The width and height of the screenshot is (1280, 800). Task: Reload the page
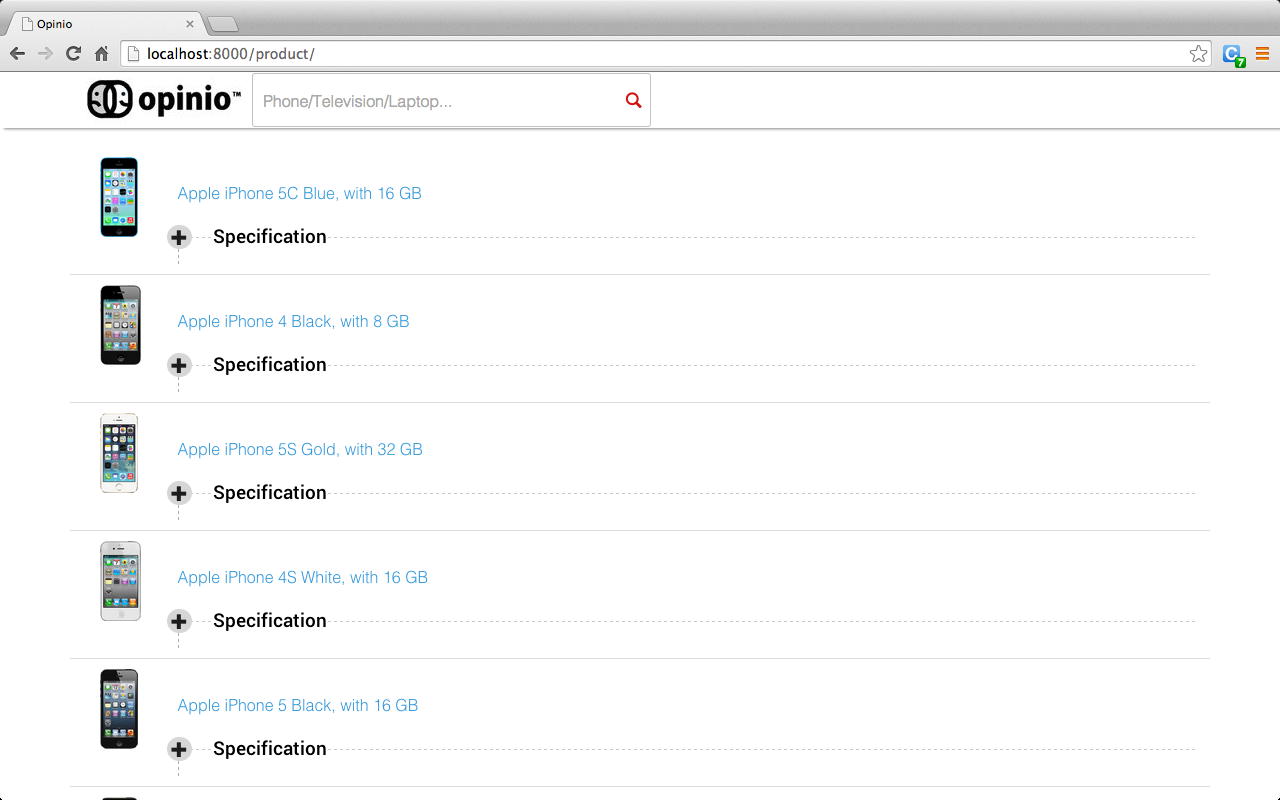73,54
